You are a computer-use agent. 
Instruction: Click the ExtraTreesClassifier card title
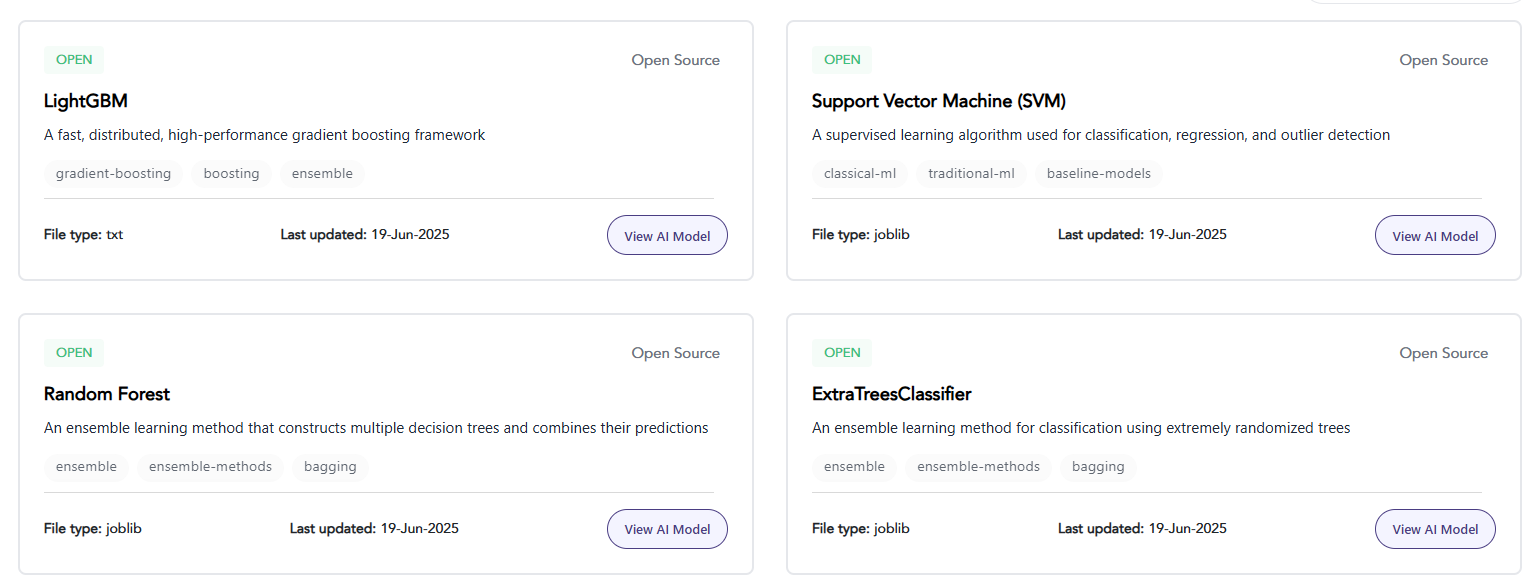click(891, 394)
